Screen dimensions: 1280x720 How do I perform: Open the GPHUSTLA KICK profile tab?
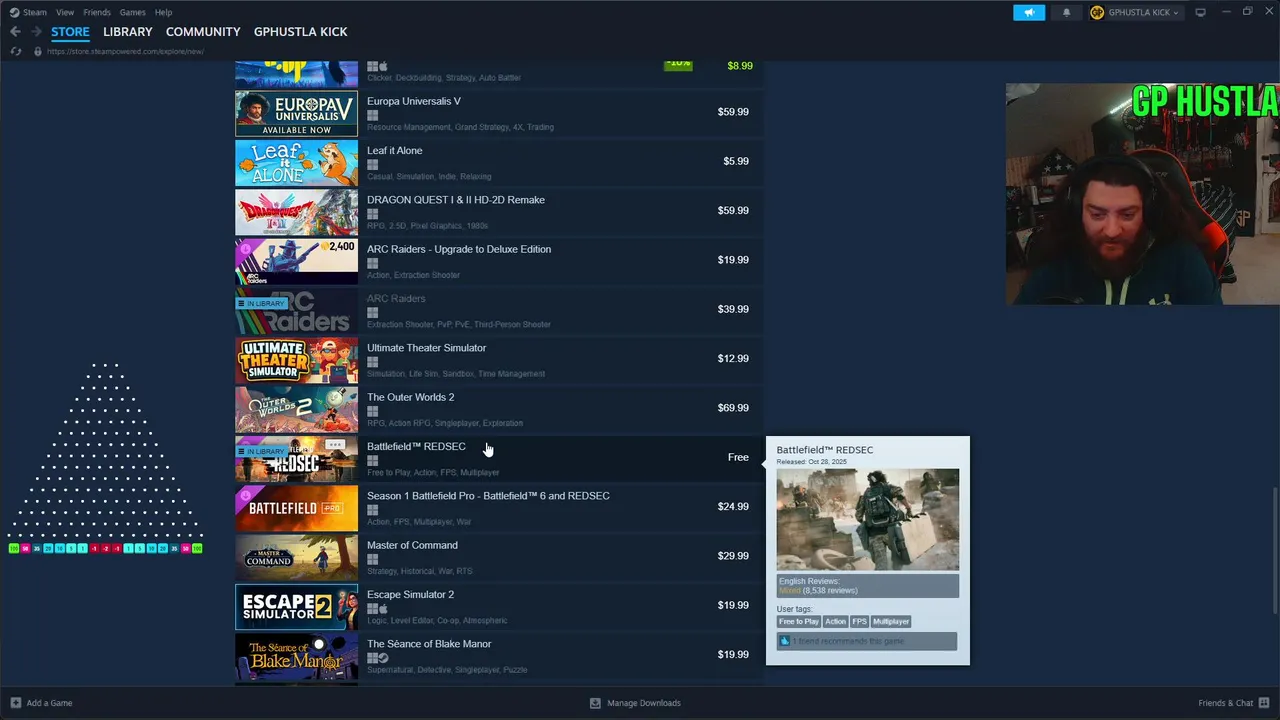coord(301,32)
